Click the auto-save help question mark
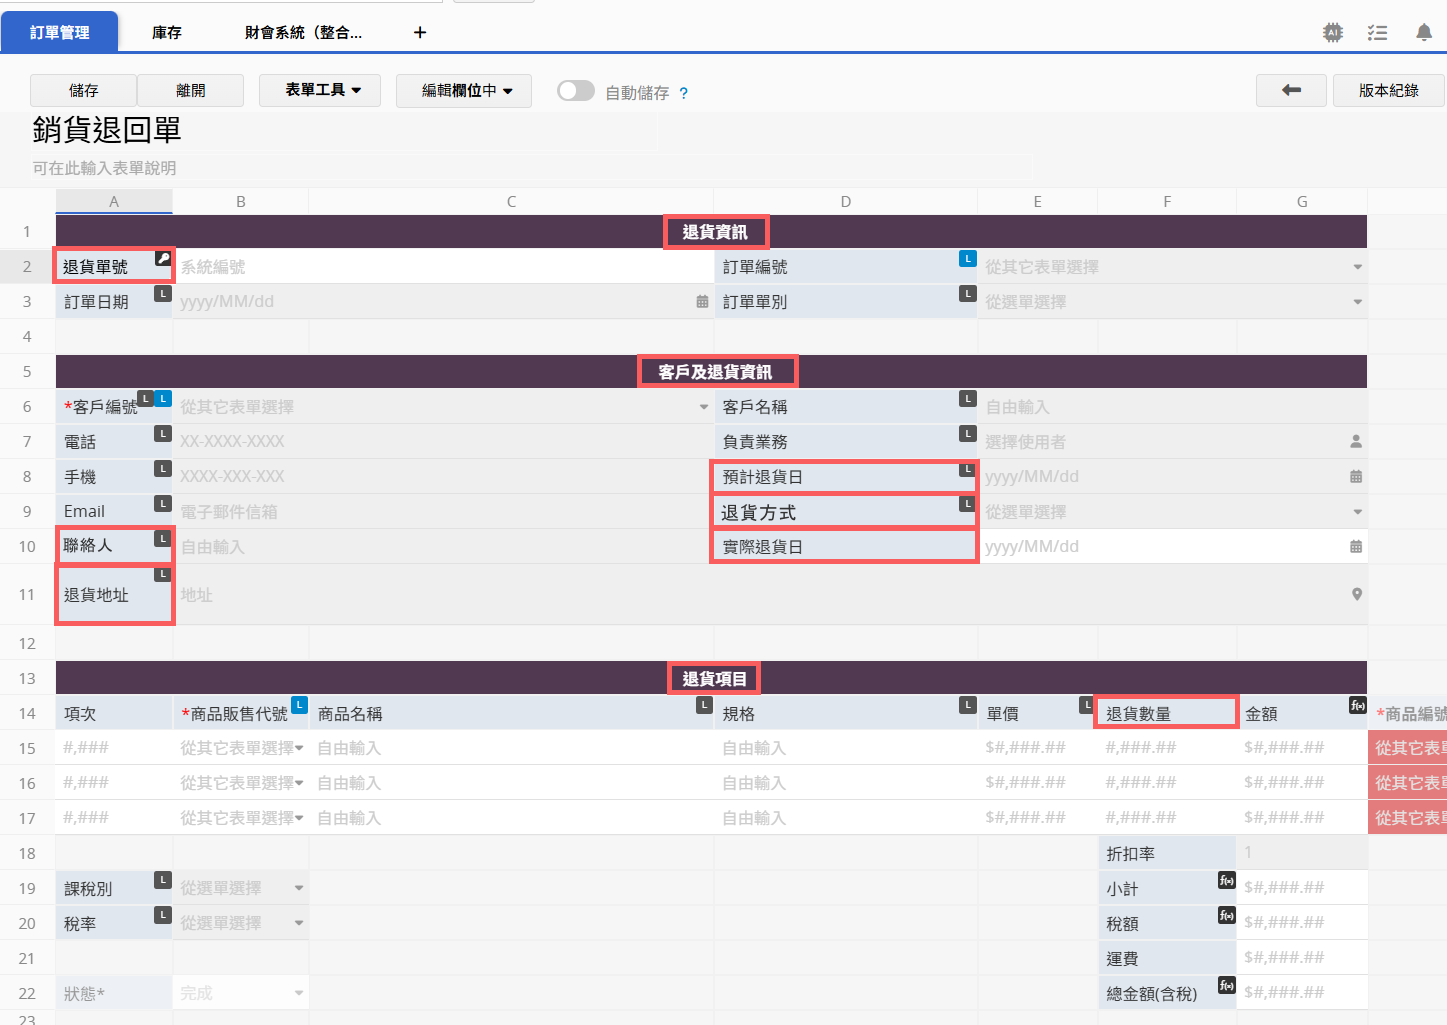The width and height of the screenshot is (1447, 1025). pos(683,93)
